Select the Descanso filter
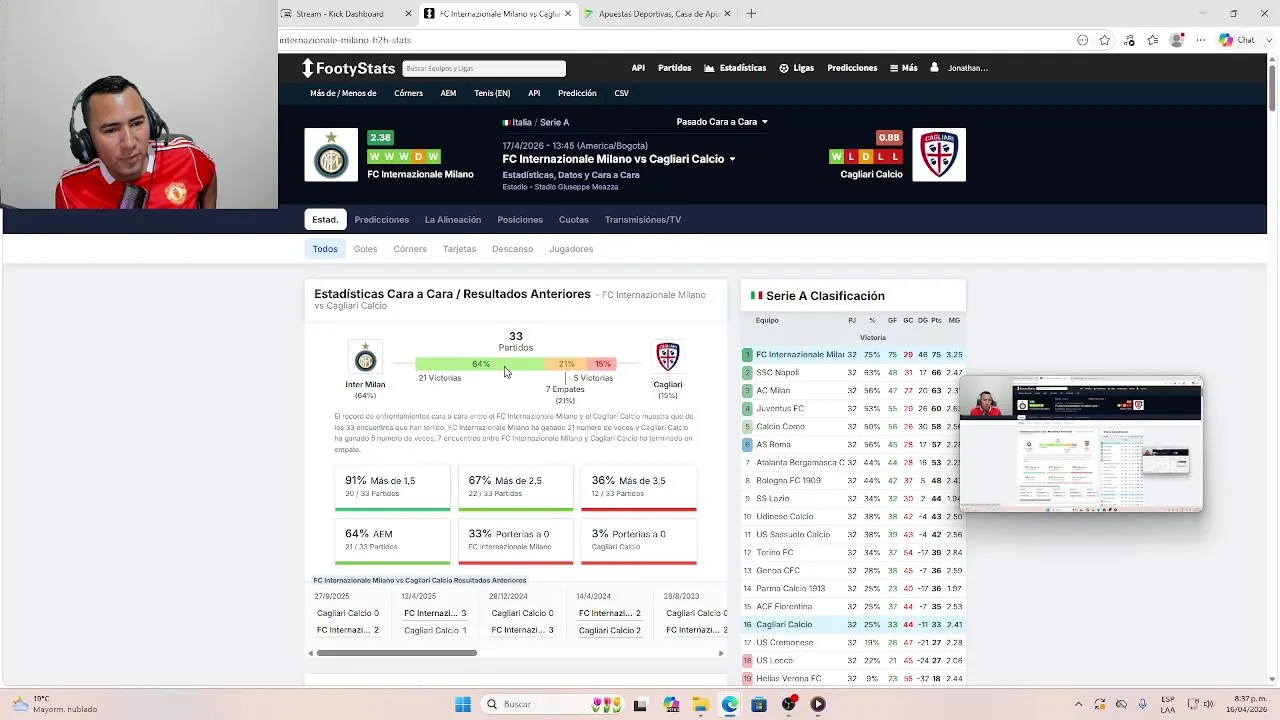The image size is (1280, 720). click(512, 249)
